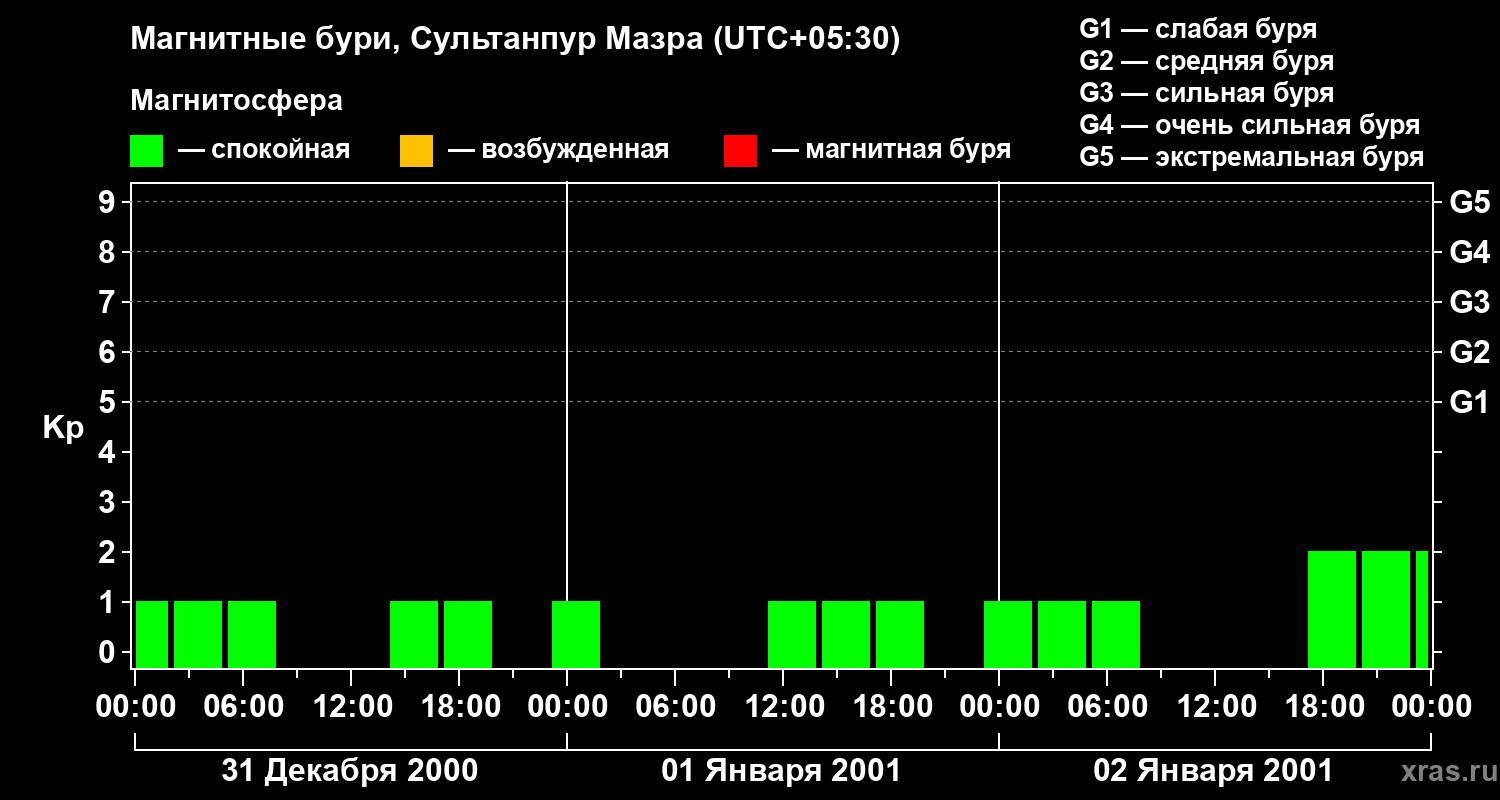Click the Kp 2 bar at 18:00 on 02 Января
The height and width of the screenshot is (800, 1500).
coord(1332,609)
